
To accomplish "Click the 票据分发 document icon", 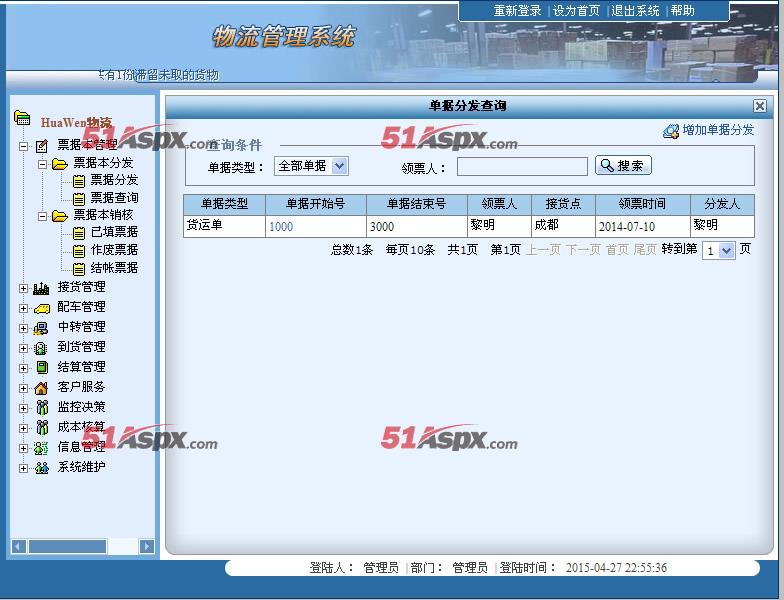I will point(78,181).
